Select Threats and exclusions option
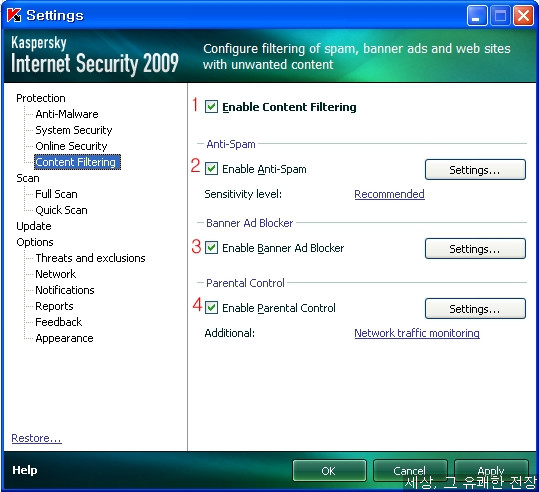Viewport: 539px width, 492px height. pyautogui.click(x=90, y=258)
